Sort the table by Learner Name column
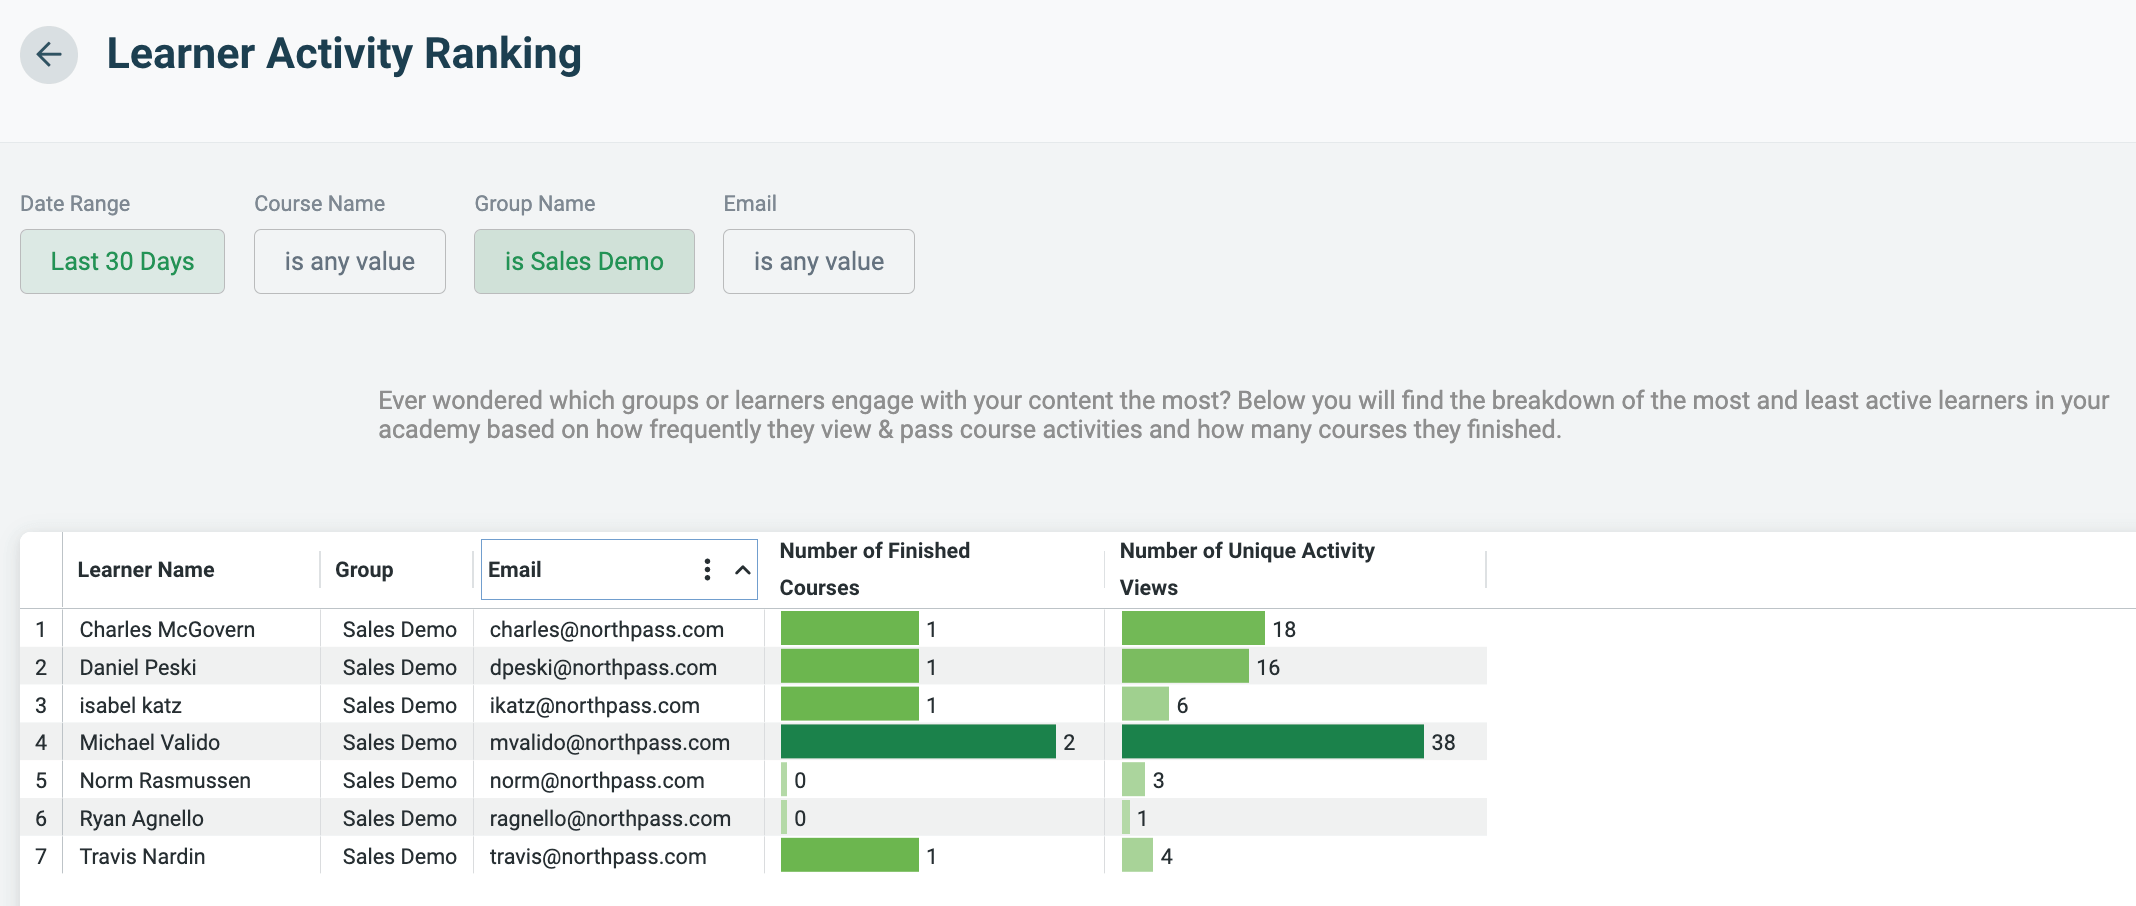 [145, 569]
